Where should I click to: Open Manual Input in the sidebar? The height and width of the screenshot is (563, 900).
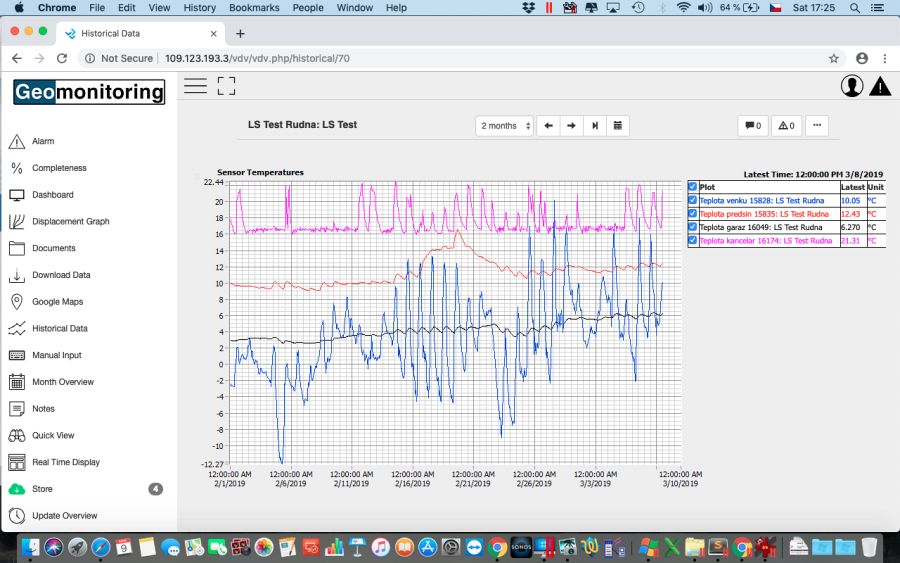click(57, 355)
